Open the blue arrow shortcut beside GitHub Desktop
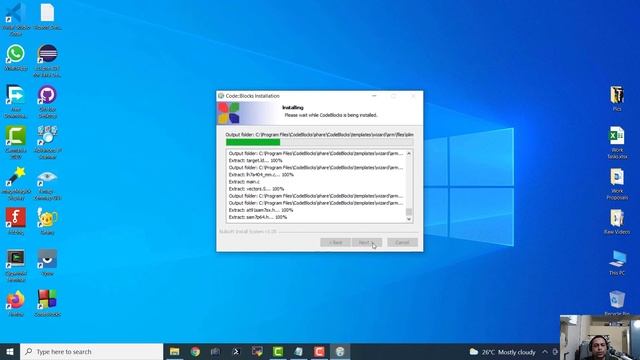Viewport: 640px width, 360px height. (16, 101)
